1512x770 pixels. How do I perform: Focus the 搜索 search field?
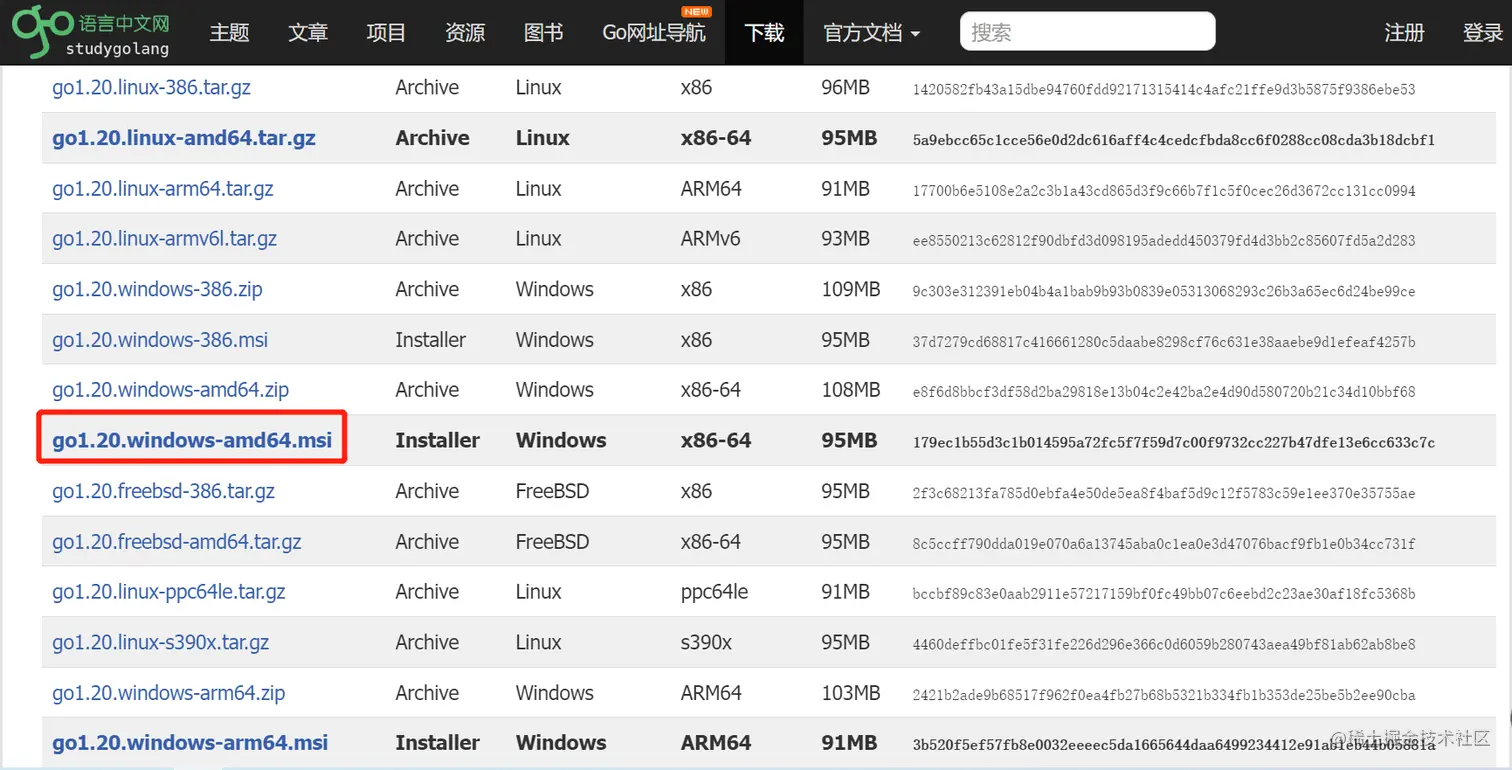(1088, 32)
